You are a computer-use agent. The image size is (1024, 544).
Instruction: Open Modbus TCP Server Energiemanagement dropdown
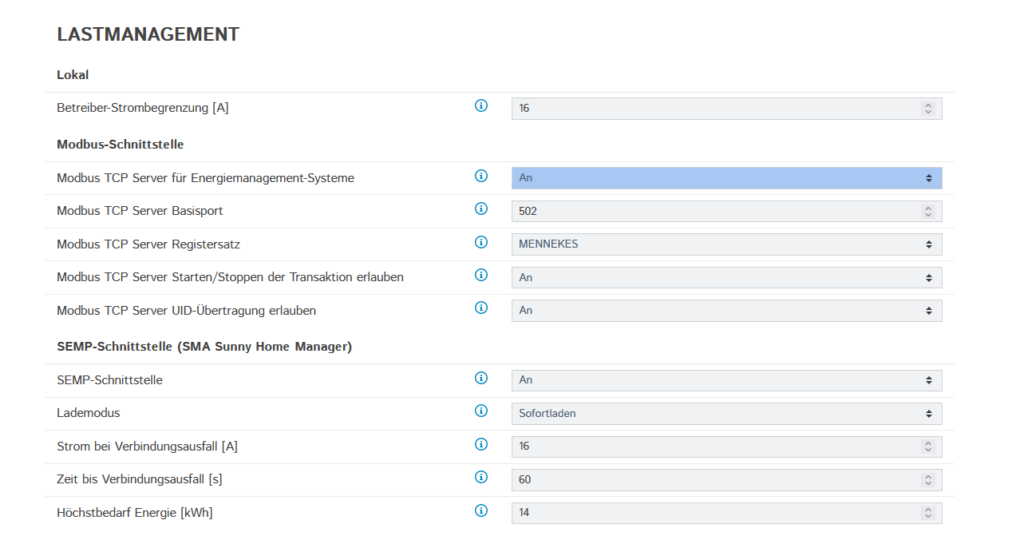coord(726,178)
